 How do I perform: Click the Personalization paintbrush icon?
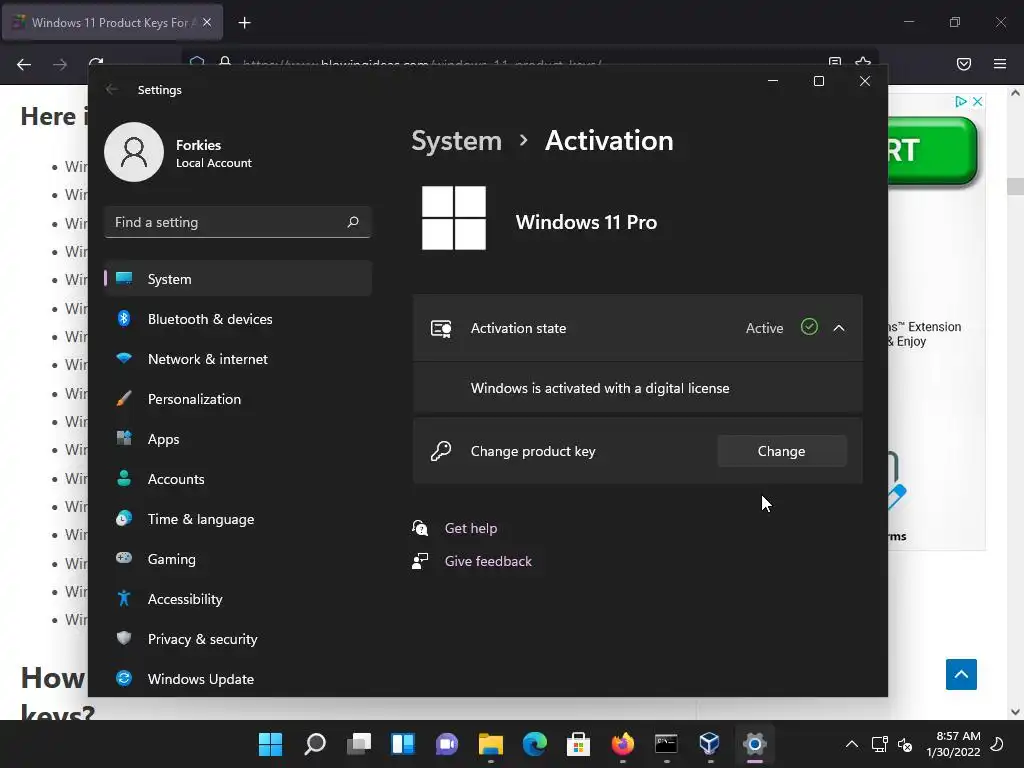[123, 398]
